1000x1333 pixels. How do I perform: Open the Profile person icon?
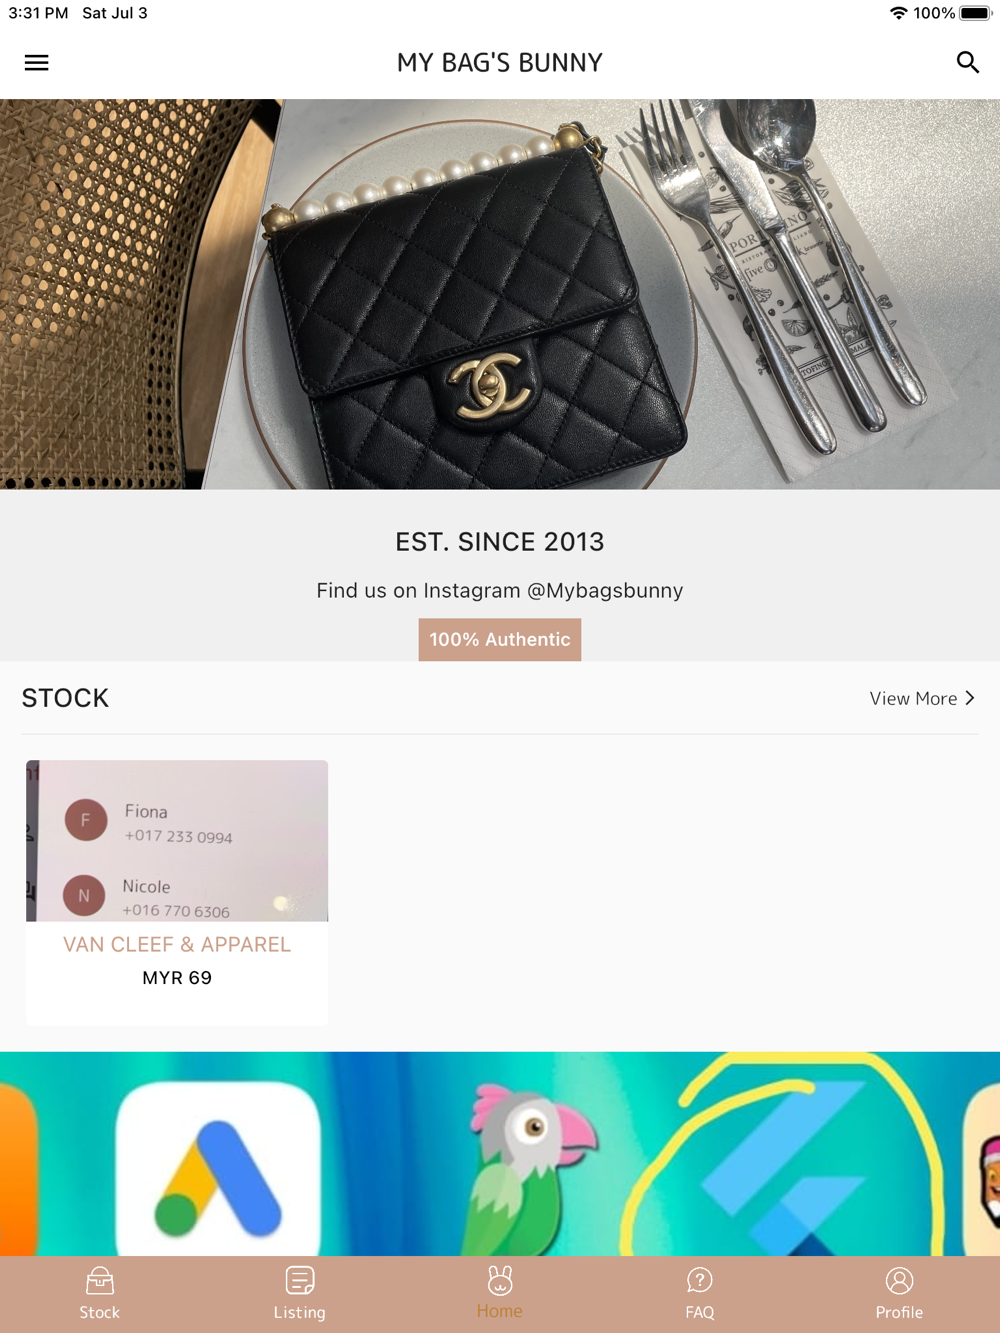[x=900, y=1280]
